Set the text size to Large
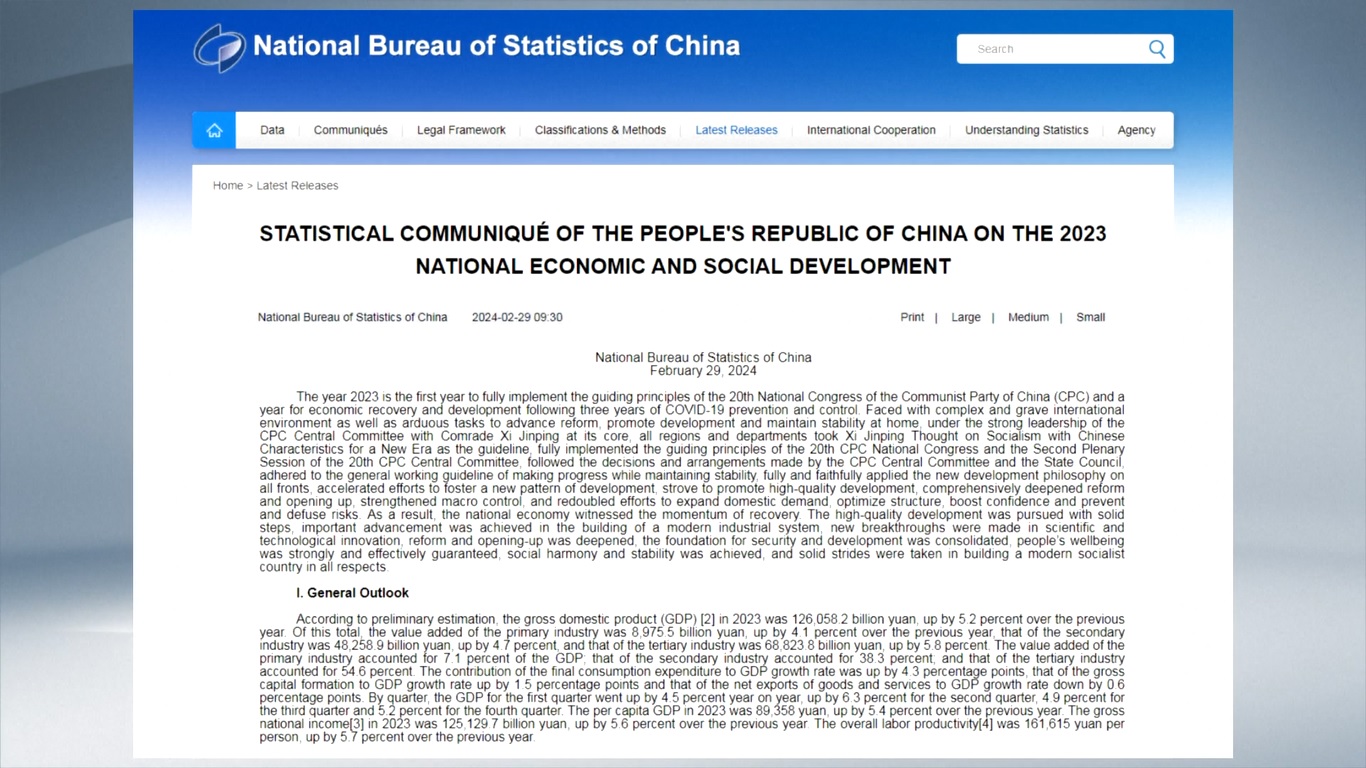This screenshot has width=1366, height=768. pos(965,317)
